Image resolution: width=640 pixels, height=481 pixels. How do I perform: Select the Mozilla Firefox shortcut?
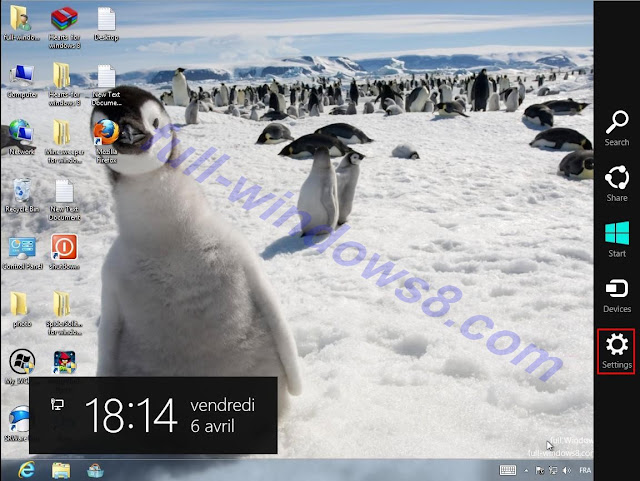pyautogui.click(x=106, y=142)
